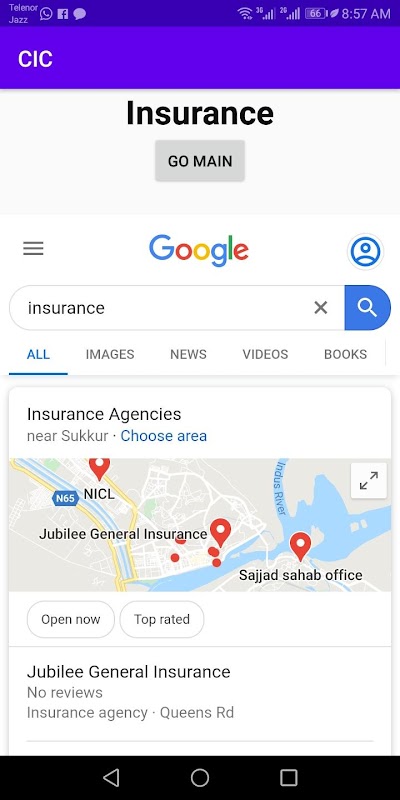Tap the Jubilee General Insurance map pin

tap(220, 532)
